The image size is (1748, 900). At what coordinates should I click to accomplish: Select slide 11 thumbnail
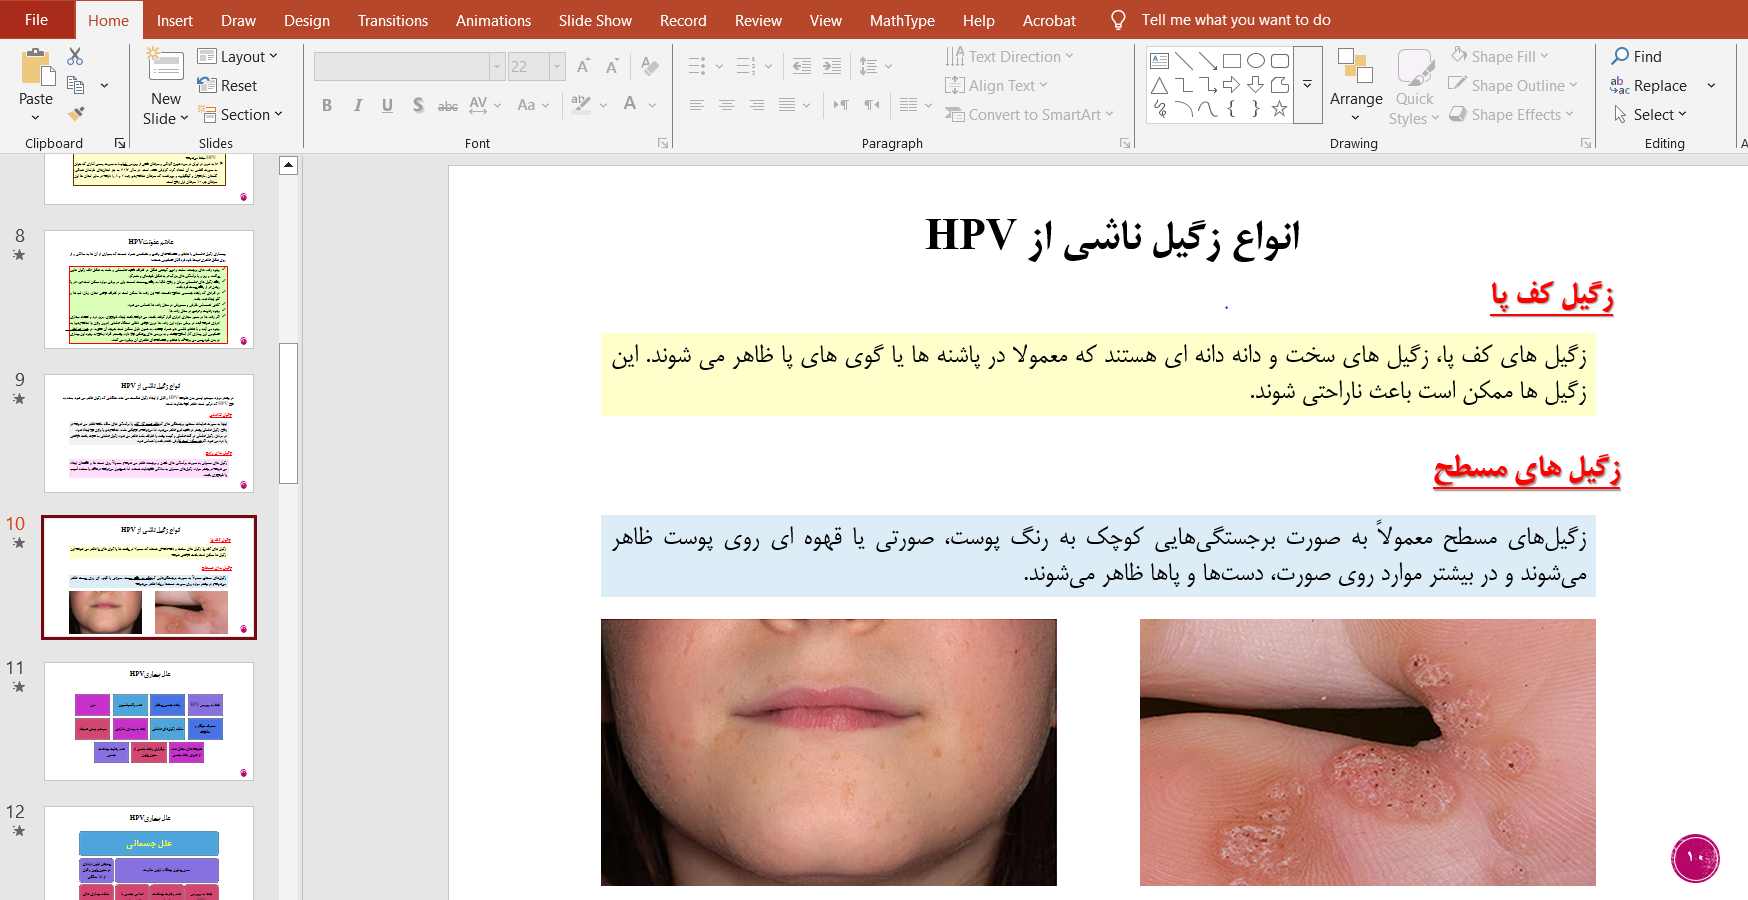[149, 721]
